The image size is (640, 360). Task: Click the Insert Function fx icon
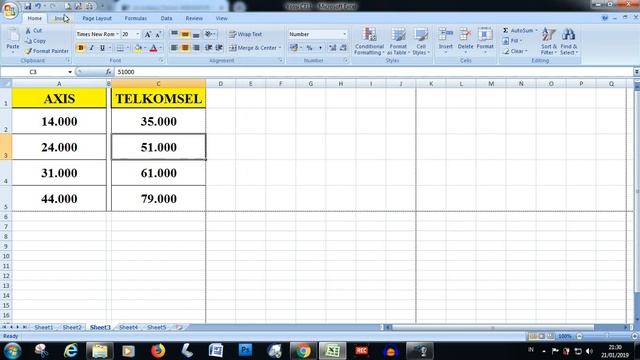pyautogui.click(x=108, y=72)
